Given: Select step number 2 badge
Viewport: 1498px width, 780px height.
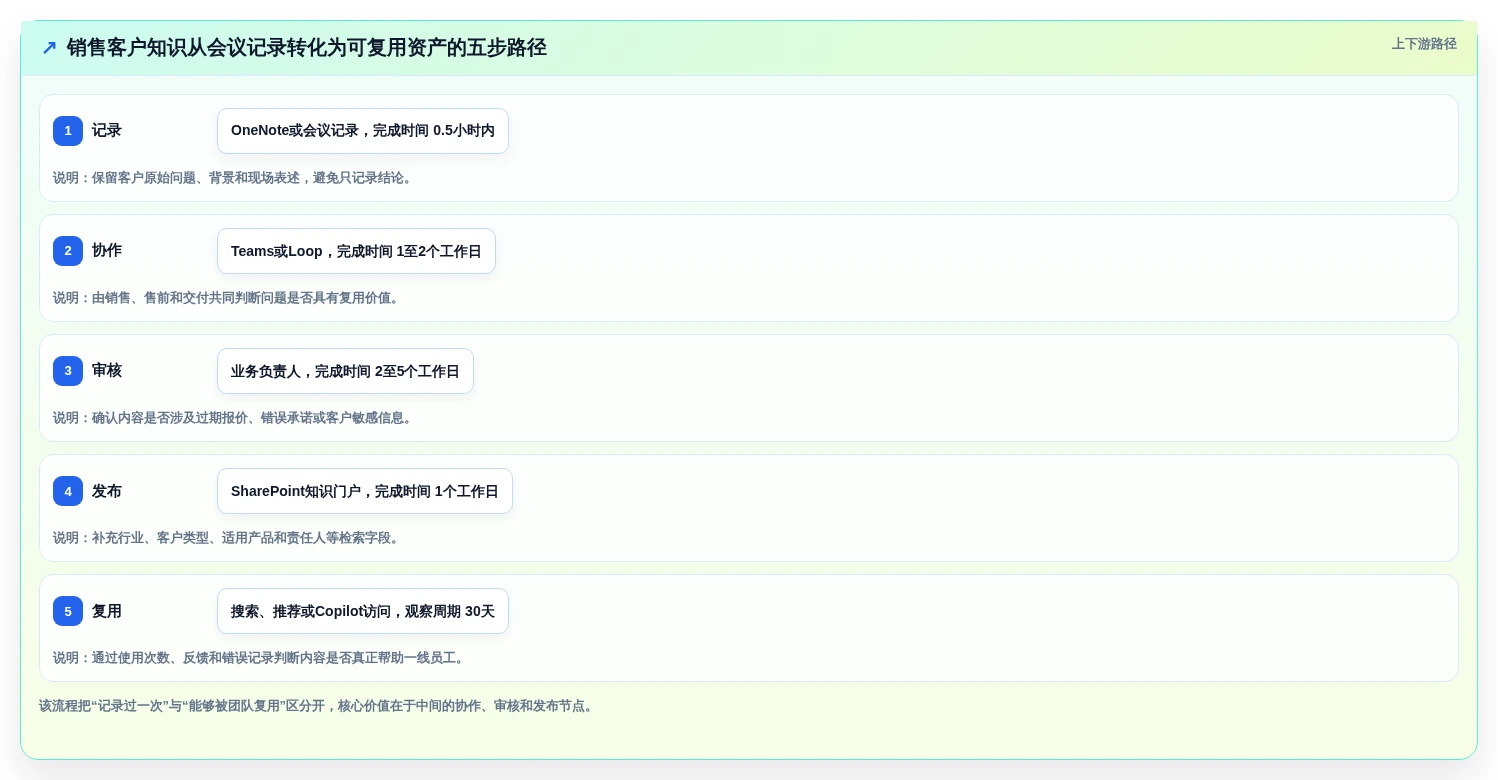Looking at the screenshot, I should [x=68, y=251].
